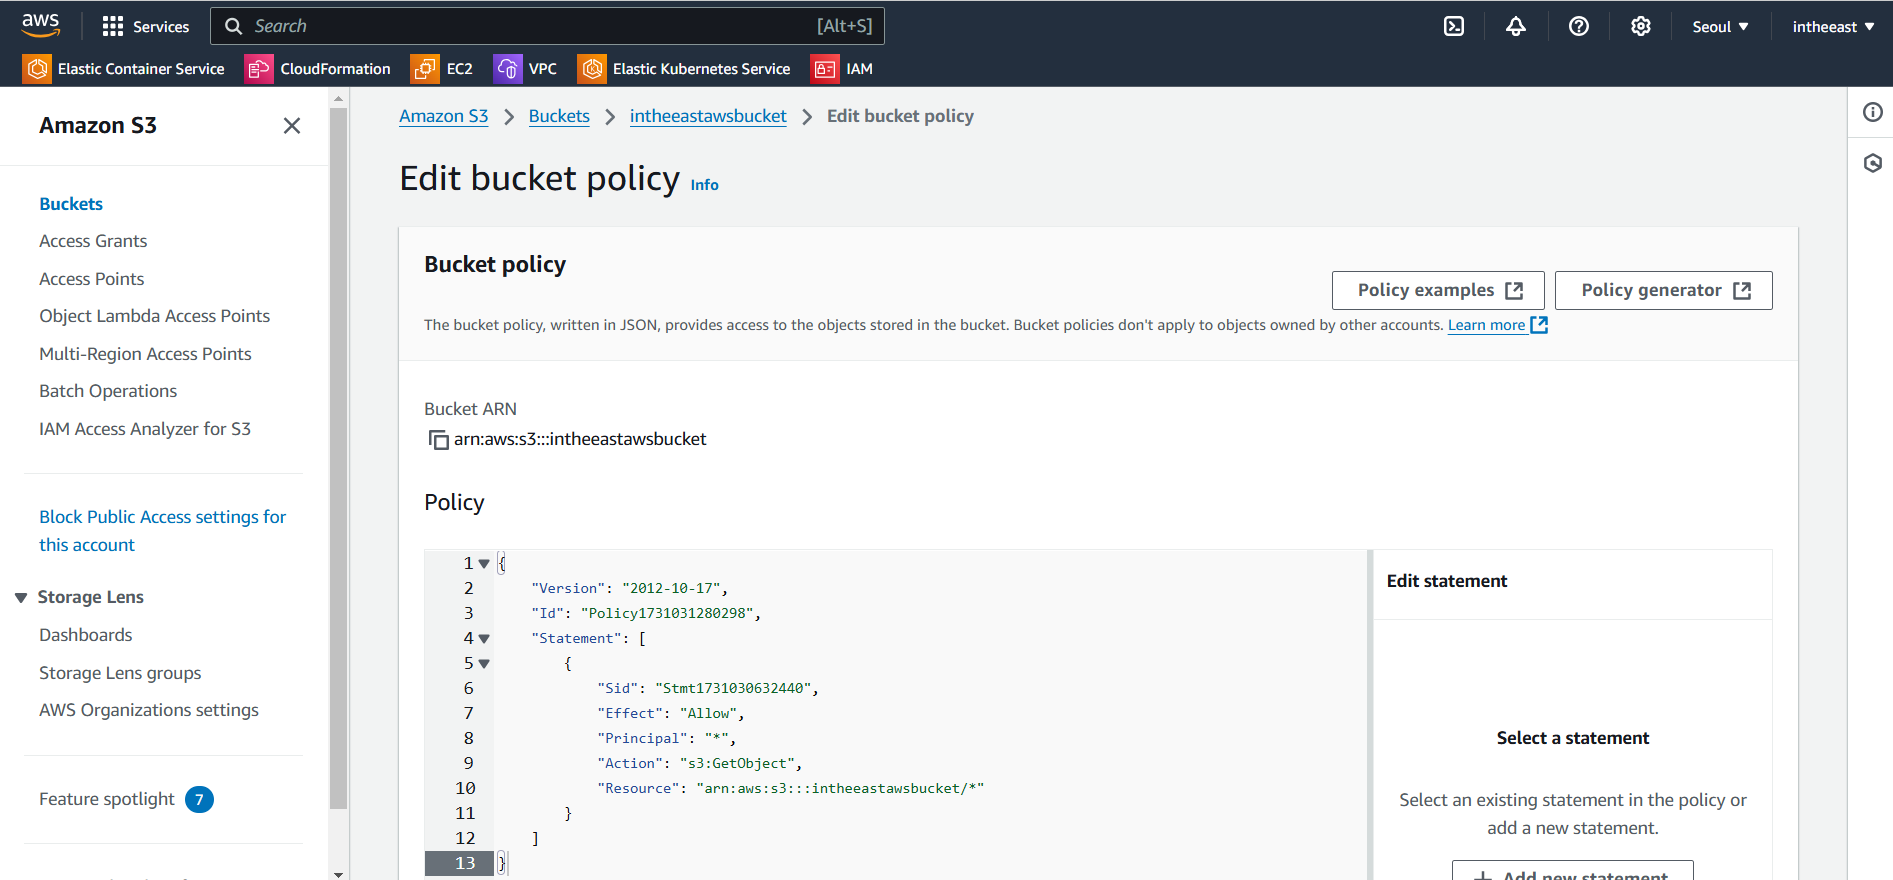Open Feature spotlight item
This screenshot has width=1893, height=880.
107,799
